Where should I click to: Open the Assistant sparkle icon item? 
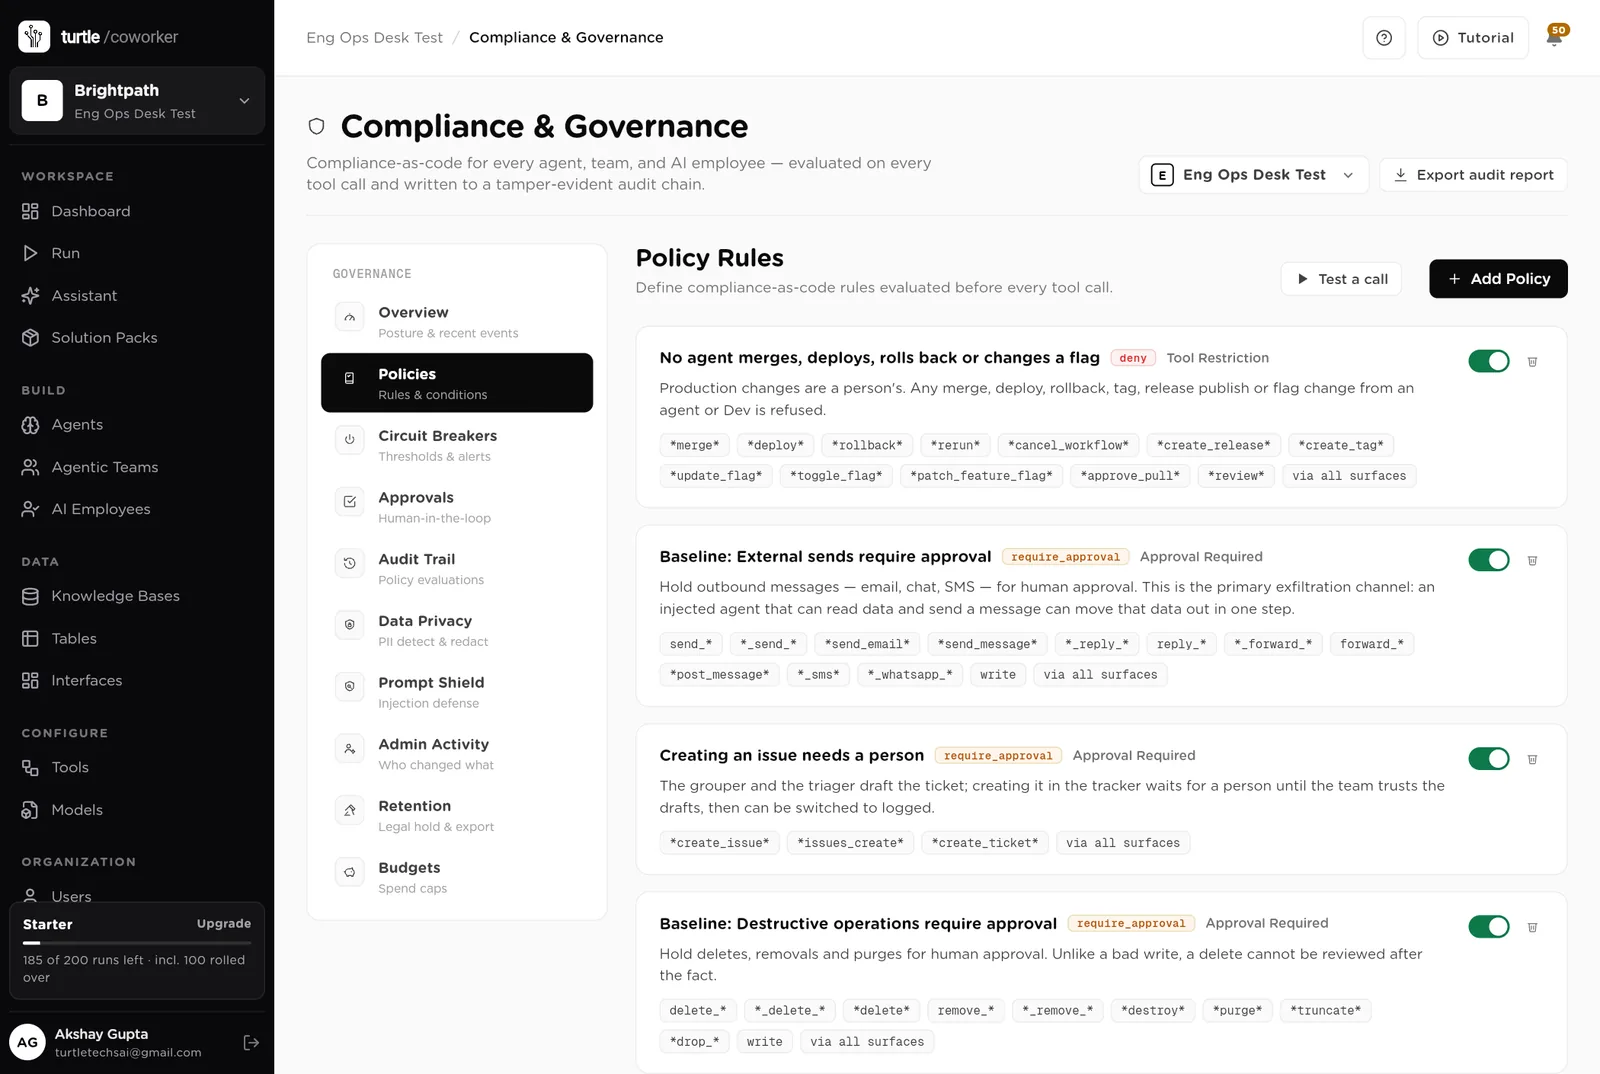30,296
